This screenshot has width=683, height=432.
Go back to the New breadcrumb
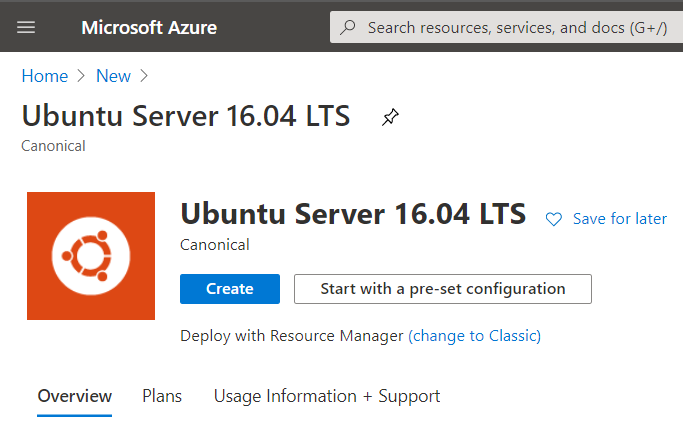pyautogui.click(x=113, y=76)
